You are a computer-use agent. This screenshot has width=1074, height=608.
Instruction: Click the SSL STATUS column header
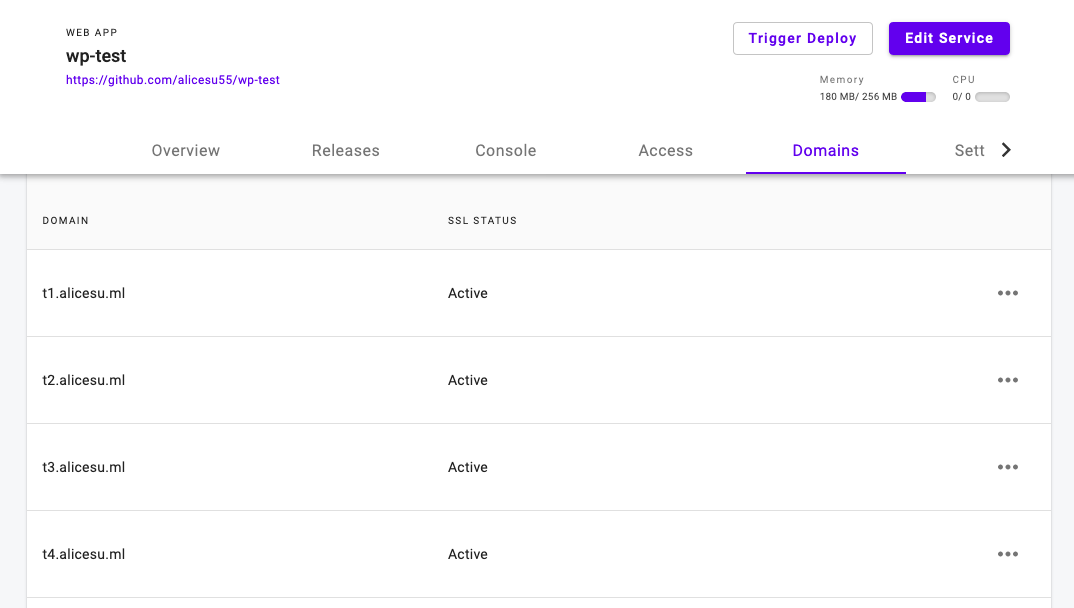(482, 220)
